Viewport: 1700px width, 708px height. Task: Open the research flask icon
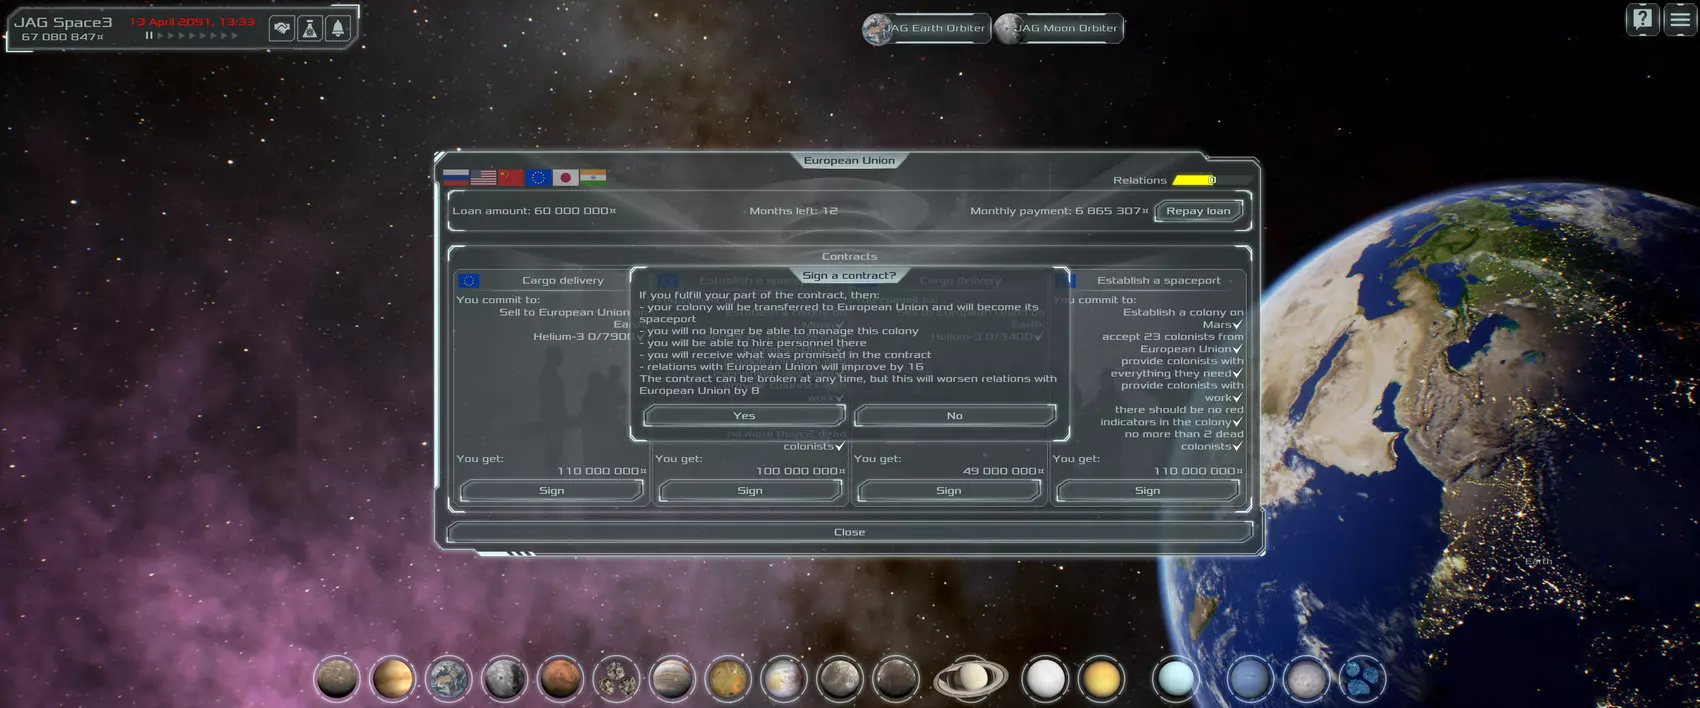[x=310, y=29]
